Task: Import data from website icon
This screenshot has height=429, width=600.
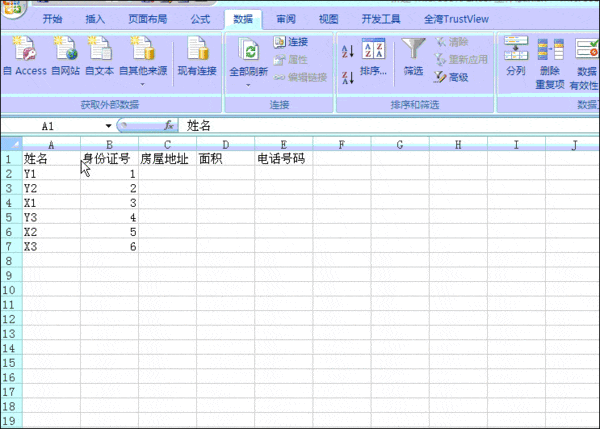Action: tap(65, 48)
